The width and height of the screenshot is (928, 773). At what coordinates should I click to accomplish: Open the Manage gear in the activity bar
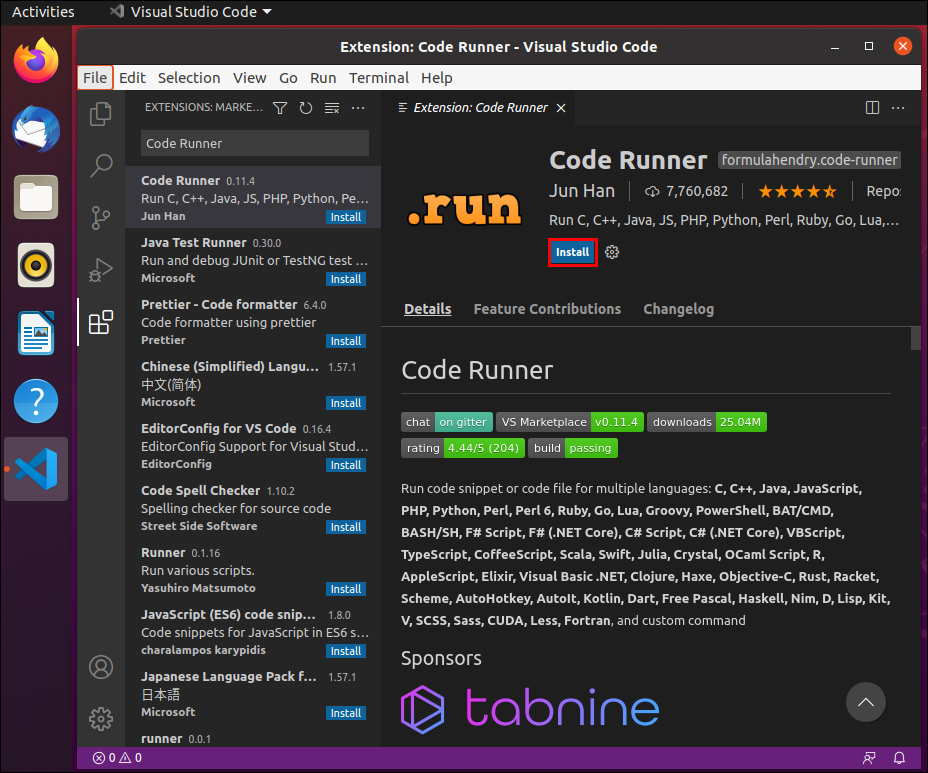(x=101, y=719)
